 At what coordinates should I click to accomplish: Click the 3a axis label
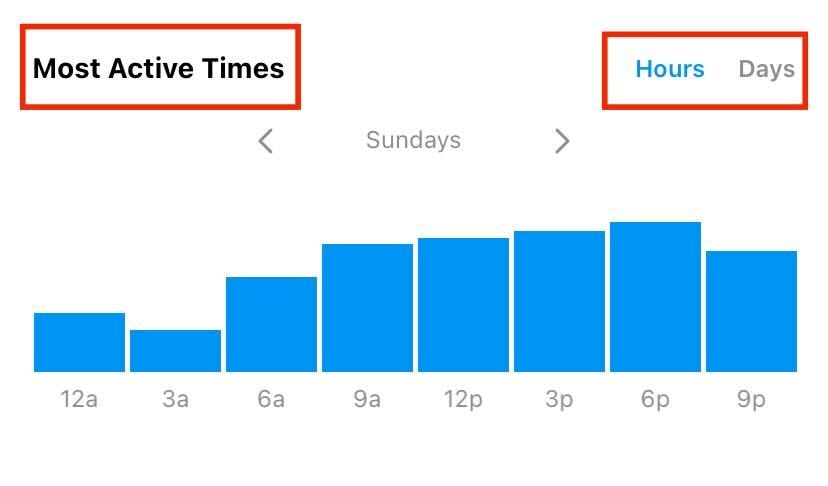(175, 400)
